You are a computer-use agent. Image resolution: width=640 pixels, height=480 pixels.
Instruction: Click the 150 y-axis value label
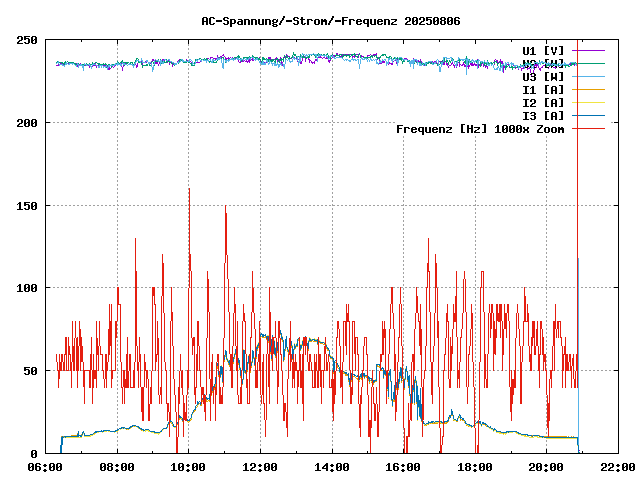27,205
